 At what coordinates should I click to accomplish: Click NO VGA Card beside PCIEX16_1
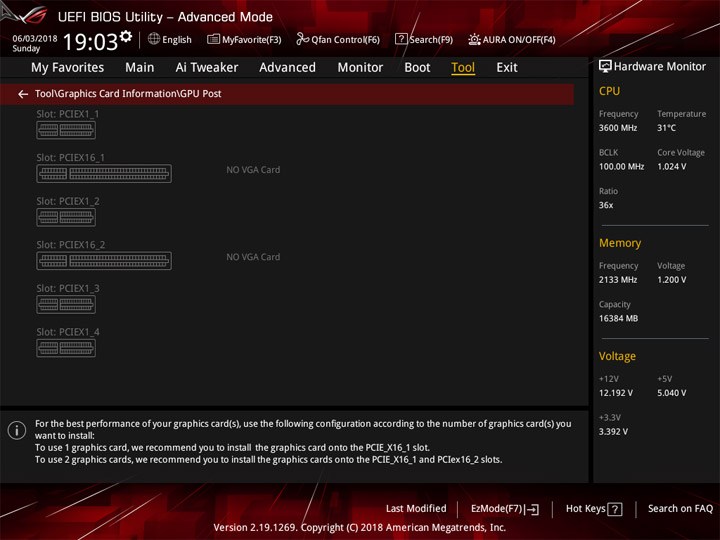click(x=253, y=170)
